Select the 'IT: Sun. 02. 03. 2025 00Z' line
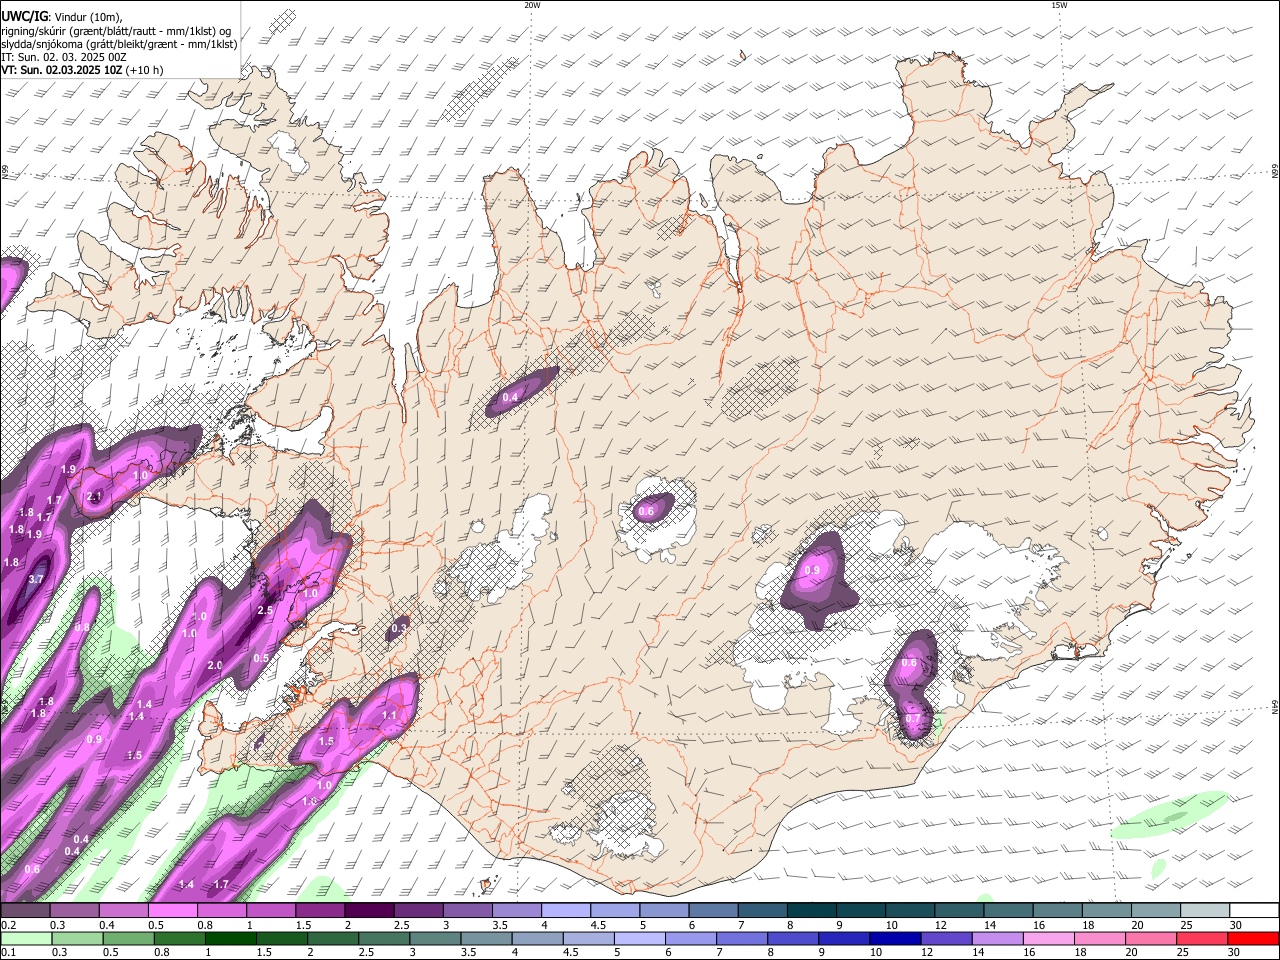Viewport: 1280px width, 960px height. click(64, 57)
